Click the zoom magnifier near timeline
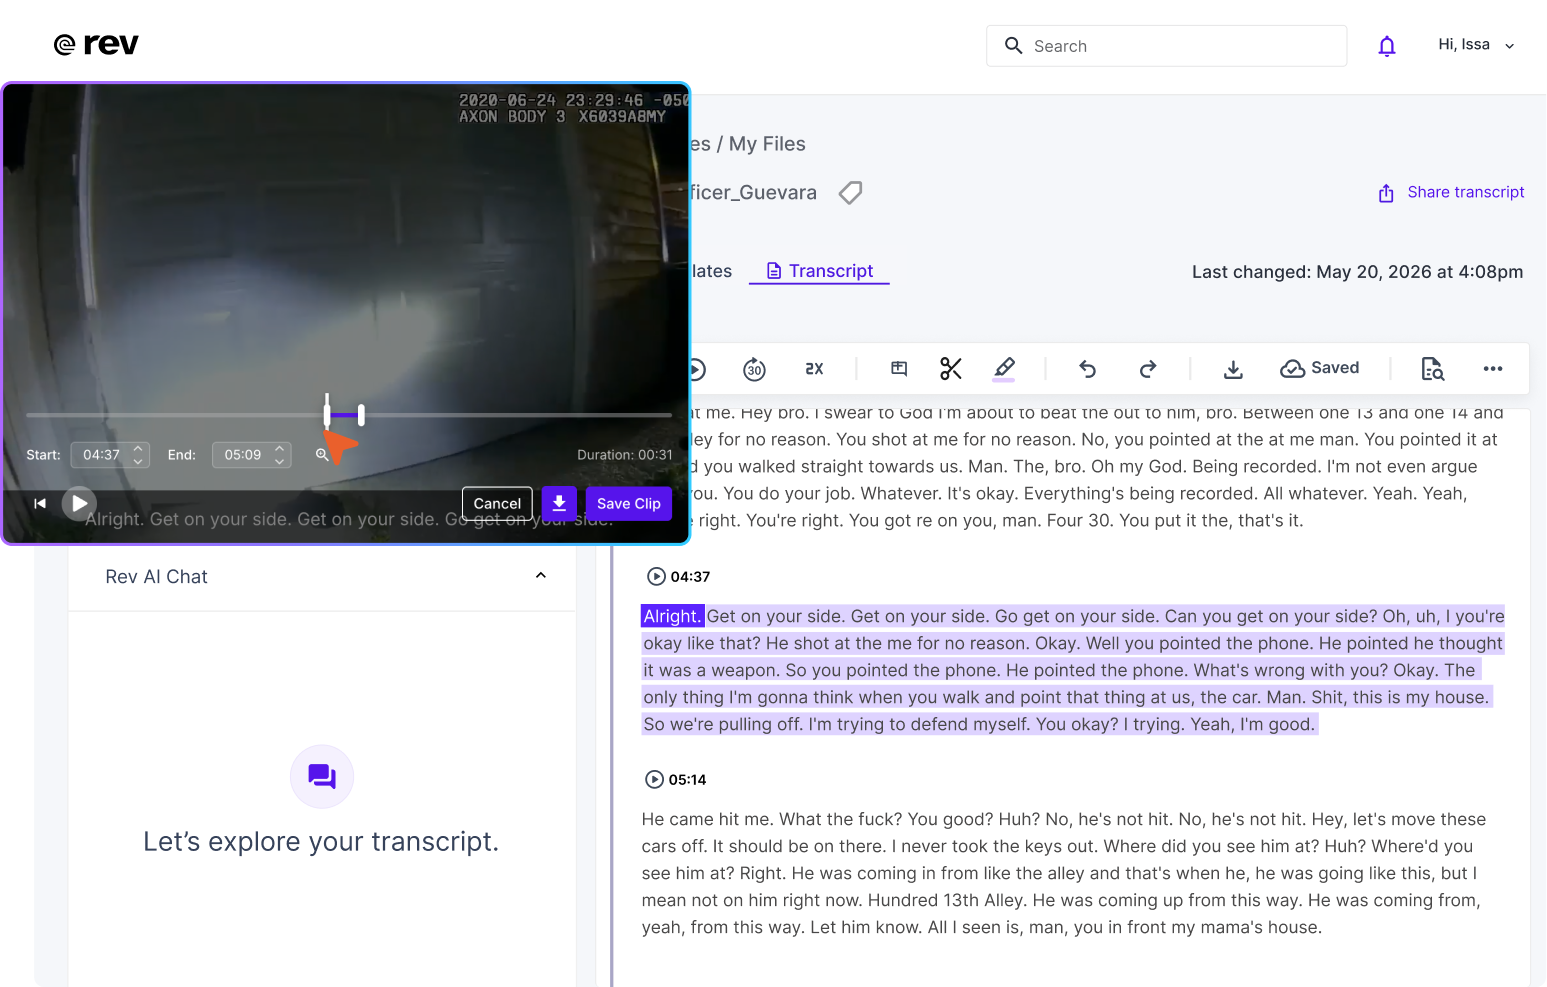Screen dimensions: 1547x987 pos(322,454)
